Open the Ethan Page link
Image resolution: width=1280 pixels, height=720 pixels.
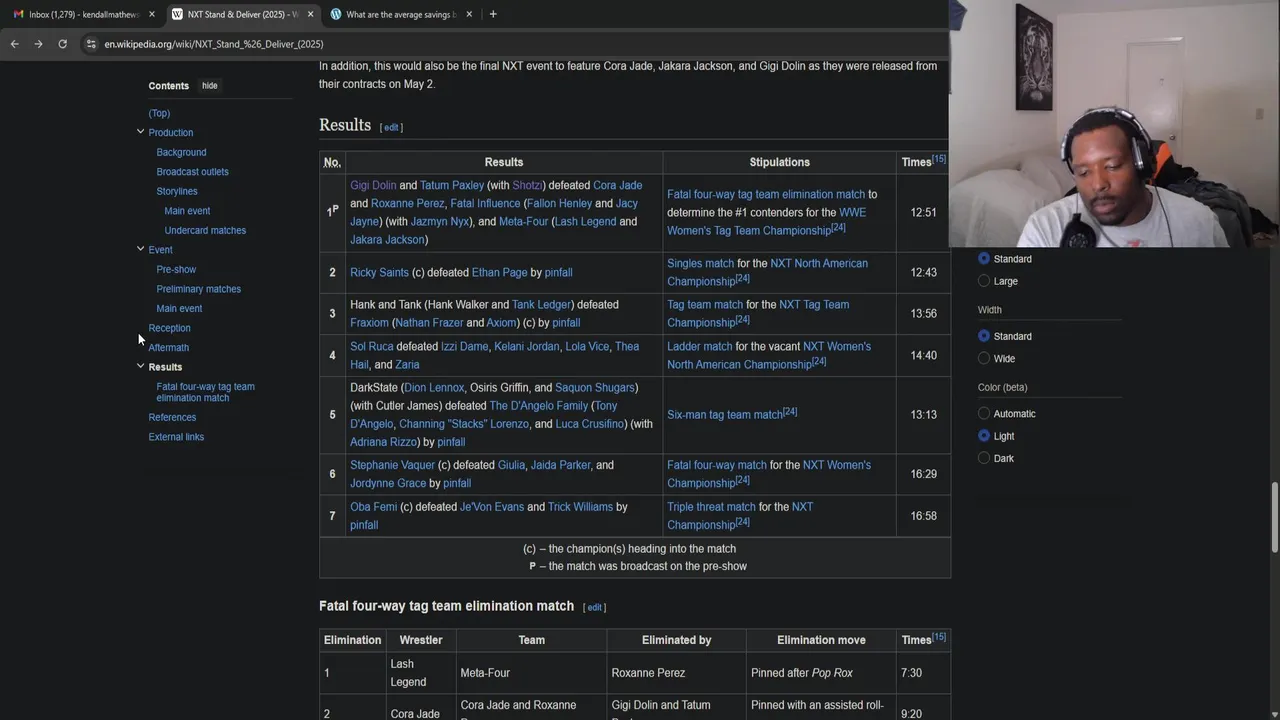tap(499, 272)
